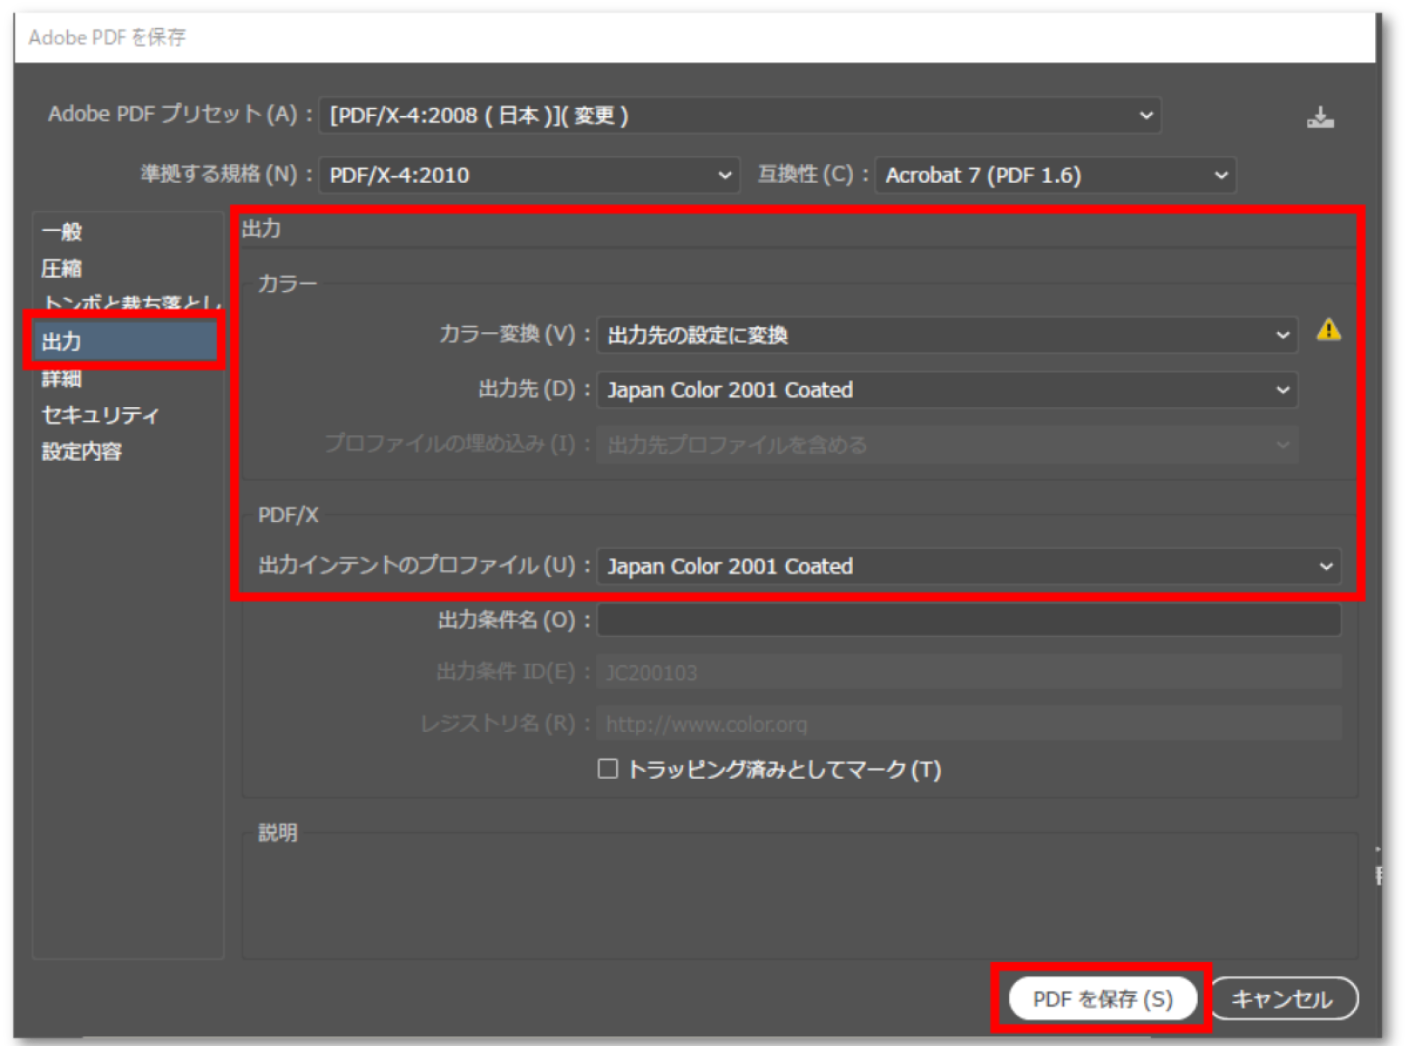This screenshot has height=1046, width=1408.
Task: Open the 準拠する規格 dropdown
Action: [x=528, y=174]
